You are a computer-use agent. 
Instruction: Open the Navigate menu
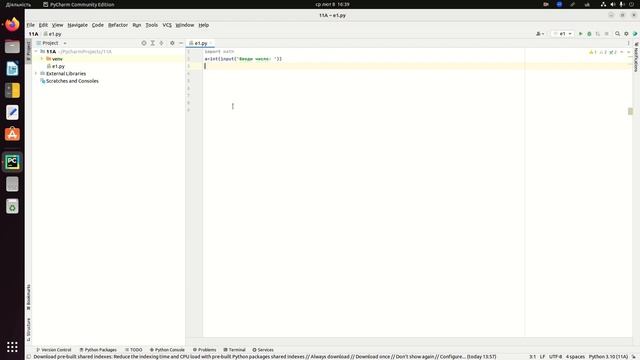(x=78, y=25)
